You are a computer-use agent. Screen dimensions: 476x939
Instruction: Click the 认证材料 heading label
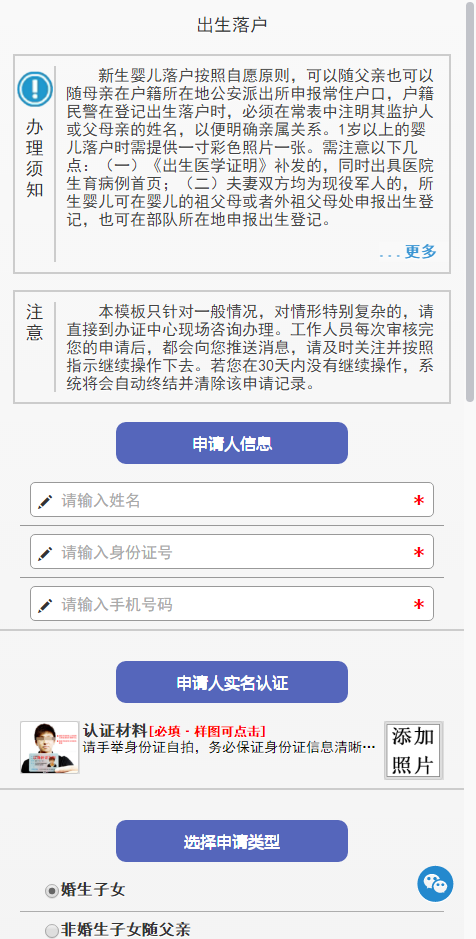114,731
